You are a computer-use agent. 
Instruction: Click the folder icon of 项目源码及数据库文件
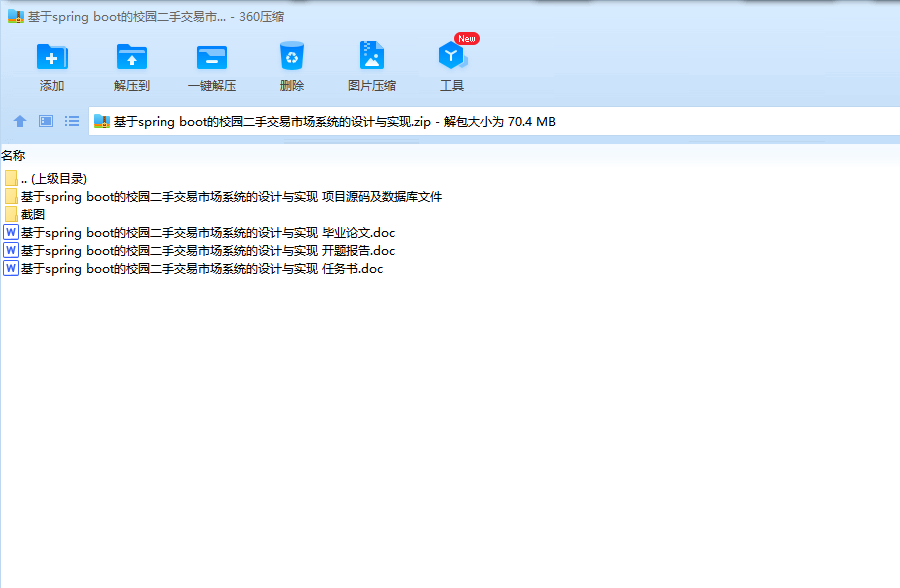click(x=11, y=196)
